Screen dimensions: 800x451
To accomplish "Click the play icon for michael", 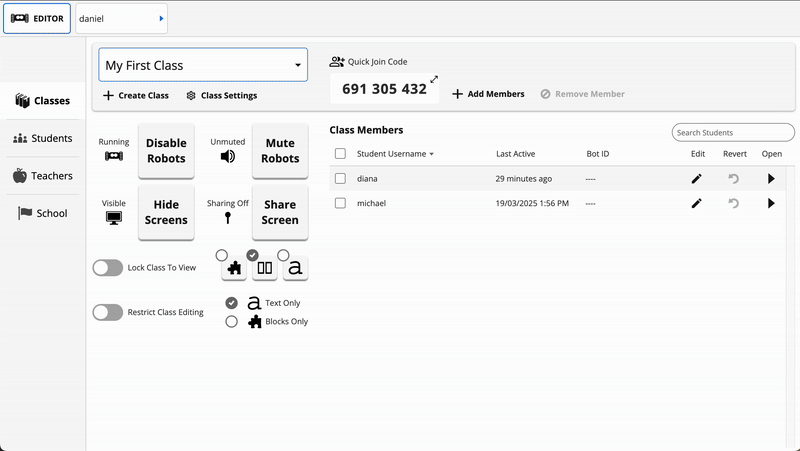I will point(771,203).
